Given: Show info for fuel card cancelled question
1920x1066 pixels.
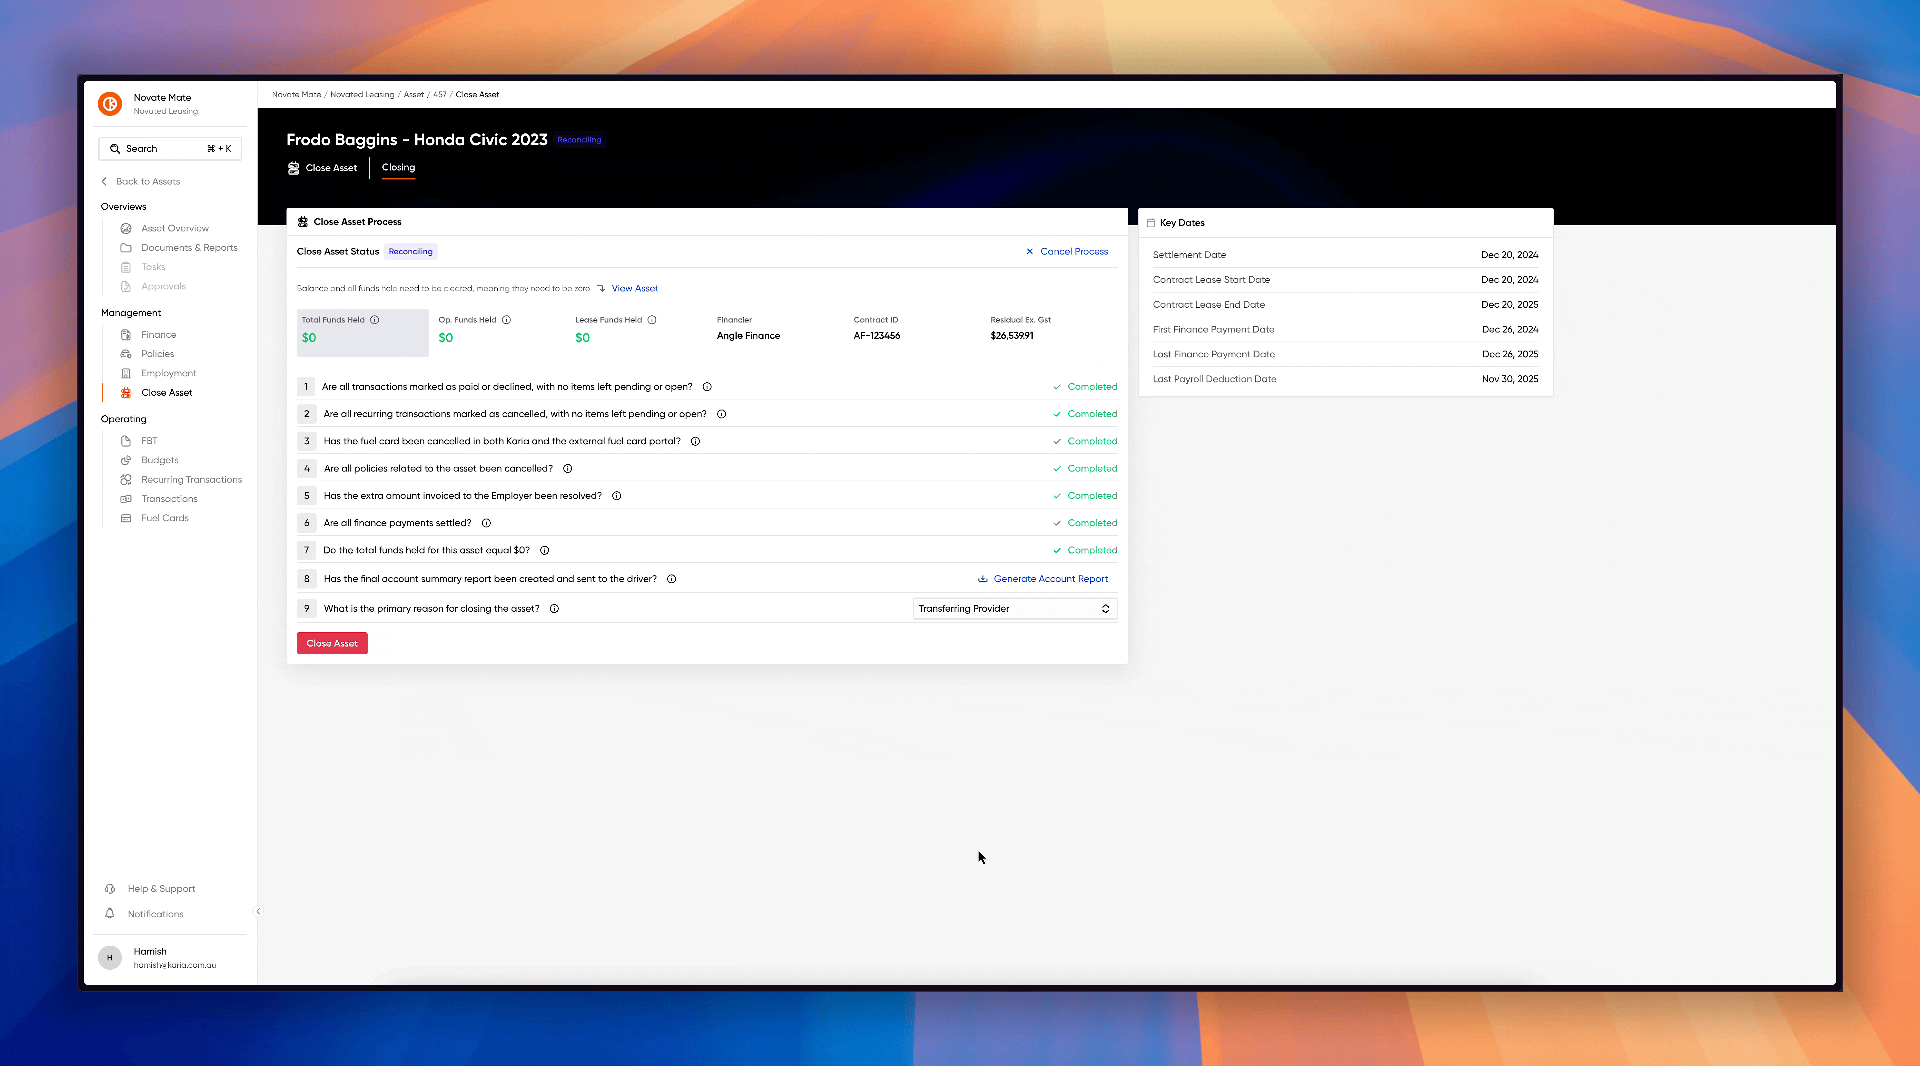Looking at the screenshot, I should (696, 441).
